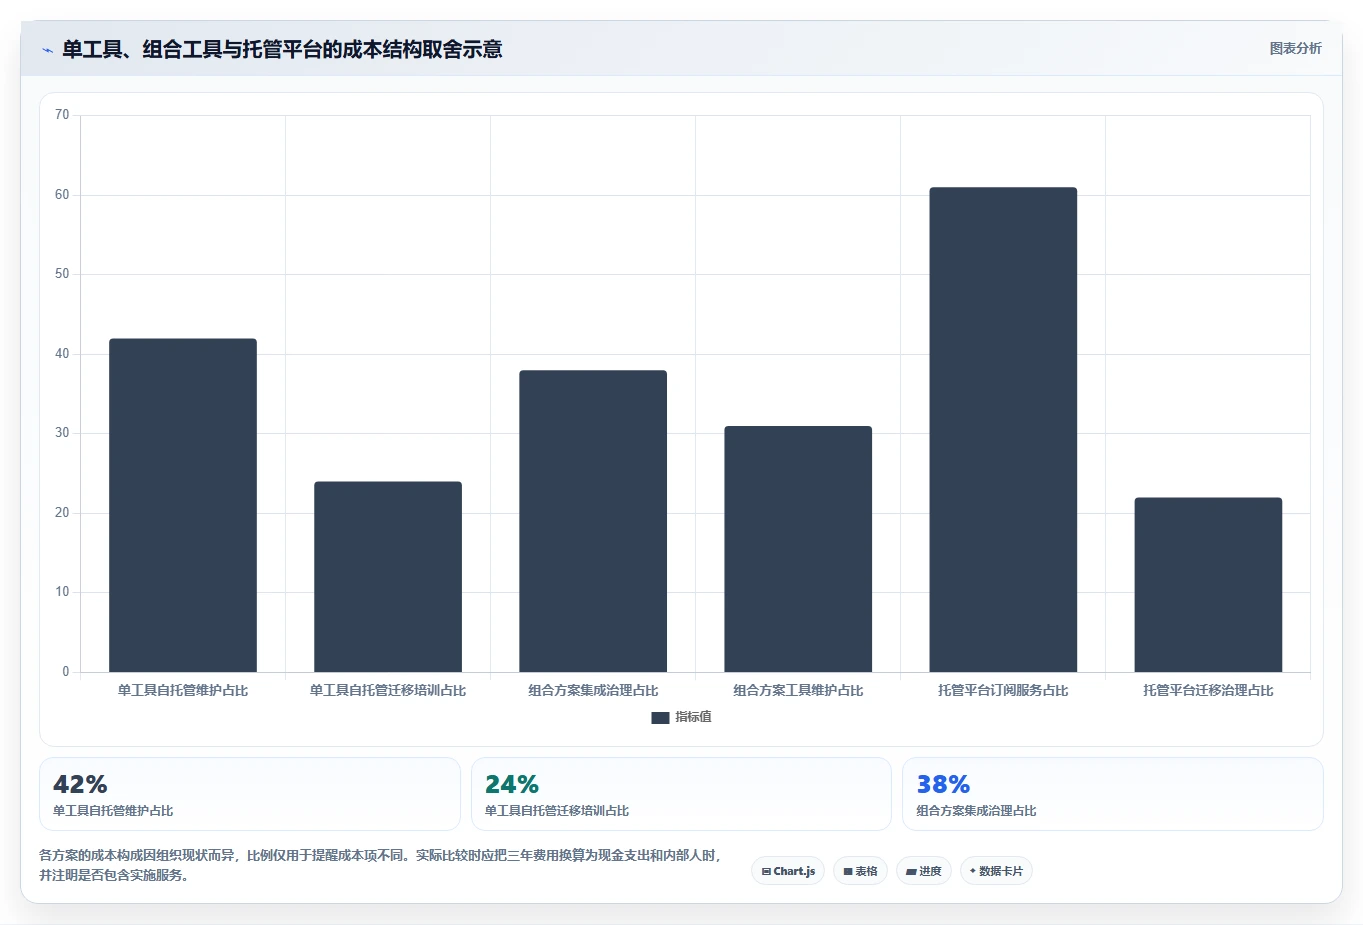Toggle the 指标值 legend entry
The image size is (1363, 925).
pyautogui.click(x=681, y=717)
